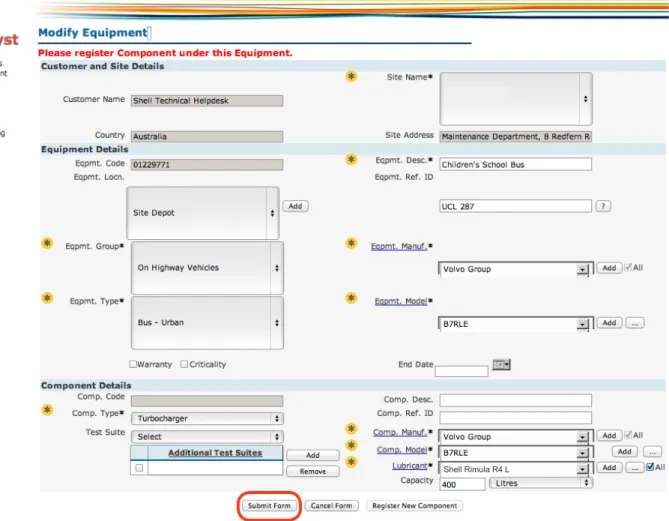Expand the Eqpmt. Model B7RLE combo box
This screenshot has width=669, height=521.
coord(582,324)
